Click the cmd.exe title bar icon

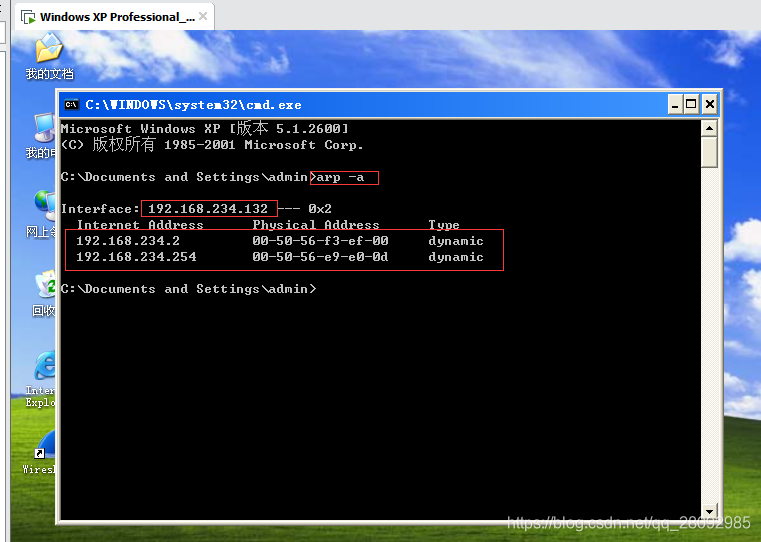coord(71,104)
